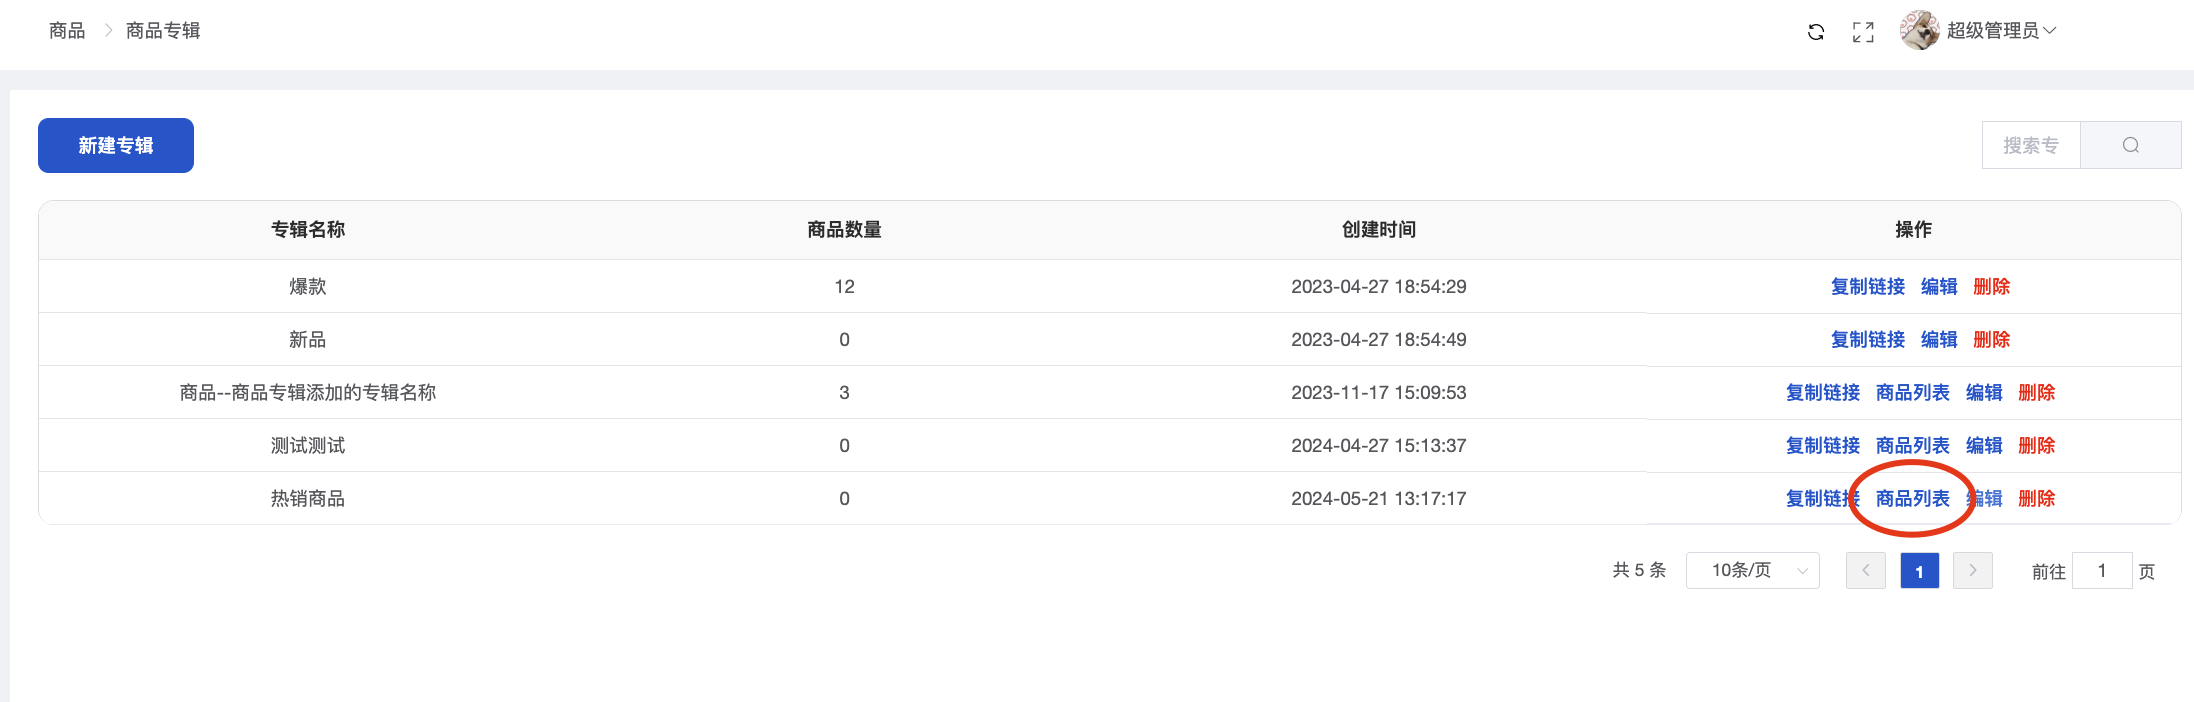Focus the go-to page number field
Screen dimensions: 2194x702
(2101, 571)
